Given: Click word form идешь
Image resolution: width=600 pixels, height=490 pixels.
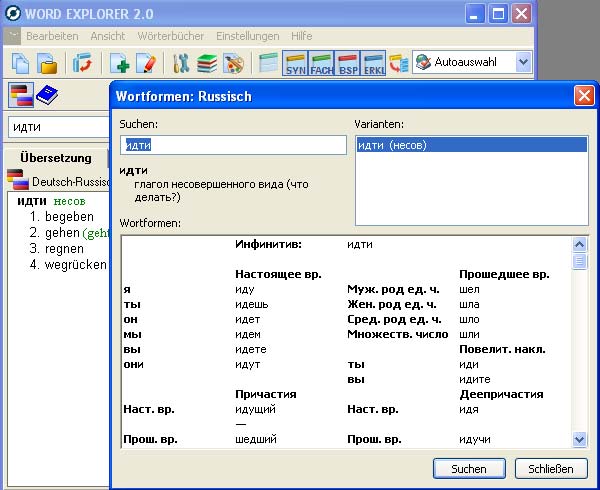Looking at the screenshot, I should coord(252,304).
